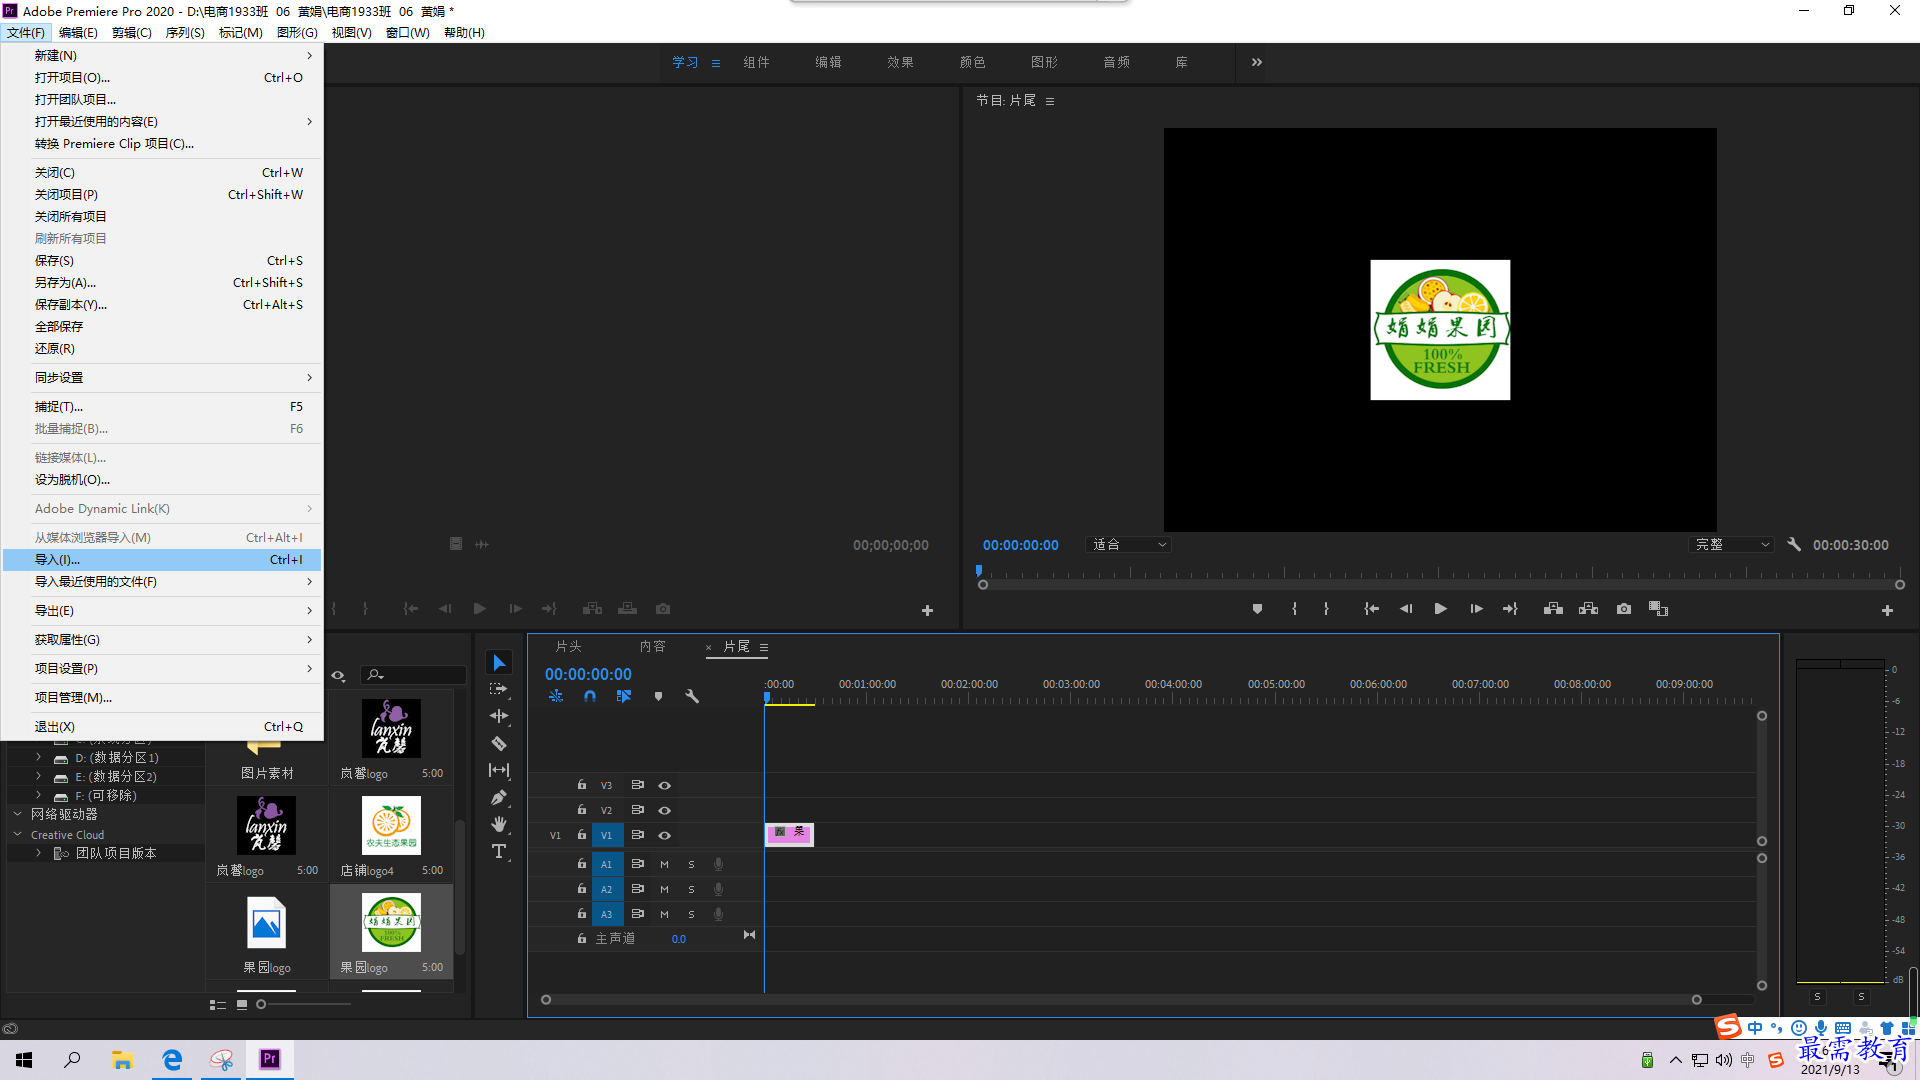This screenshot has height=1080, width=1920.
Task: Select 果园logo thumbnail in project panel
Action: [391, 923]
